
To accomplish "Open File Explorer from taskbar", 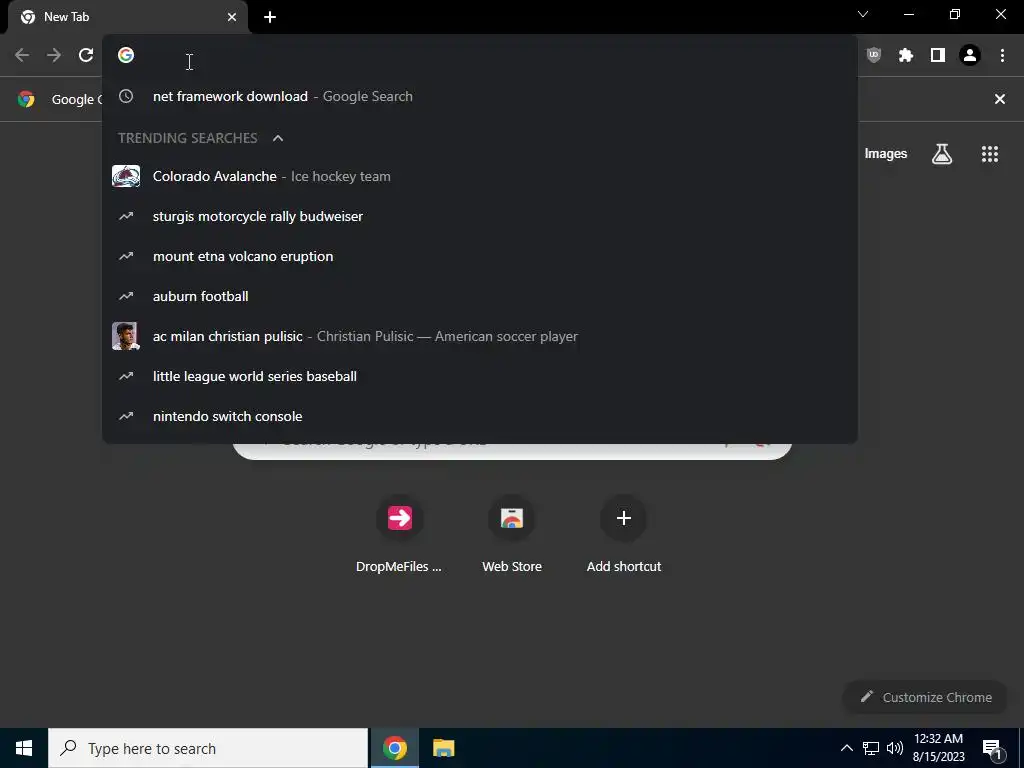I will click(443, 748).
